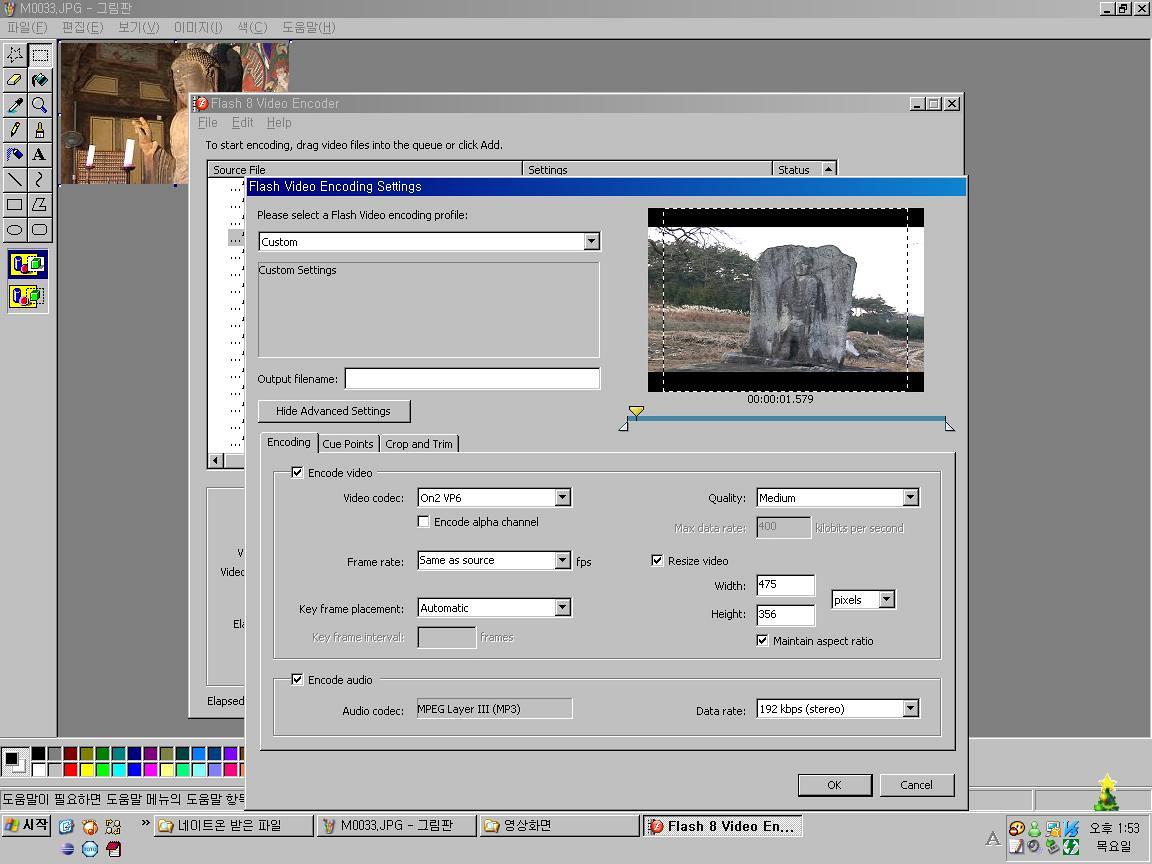Click the Hide Advanced Settings button
1152x864 pixels.
pos(334,411)
